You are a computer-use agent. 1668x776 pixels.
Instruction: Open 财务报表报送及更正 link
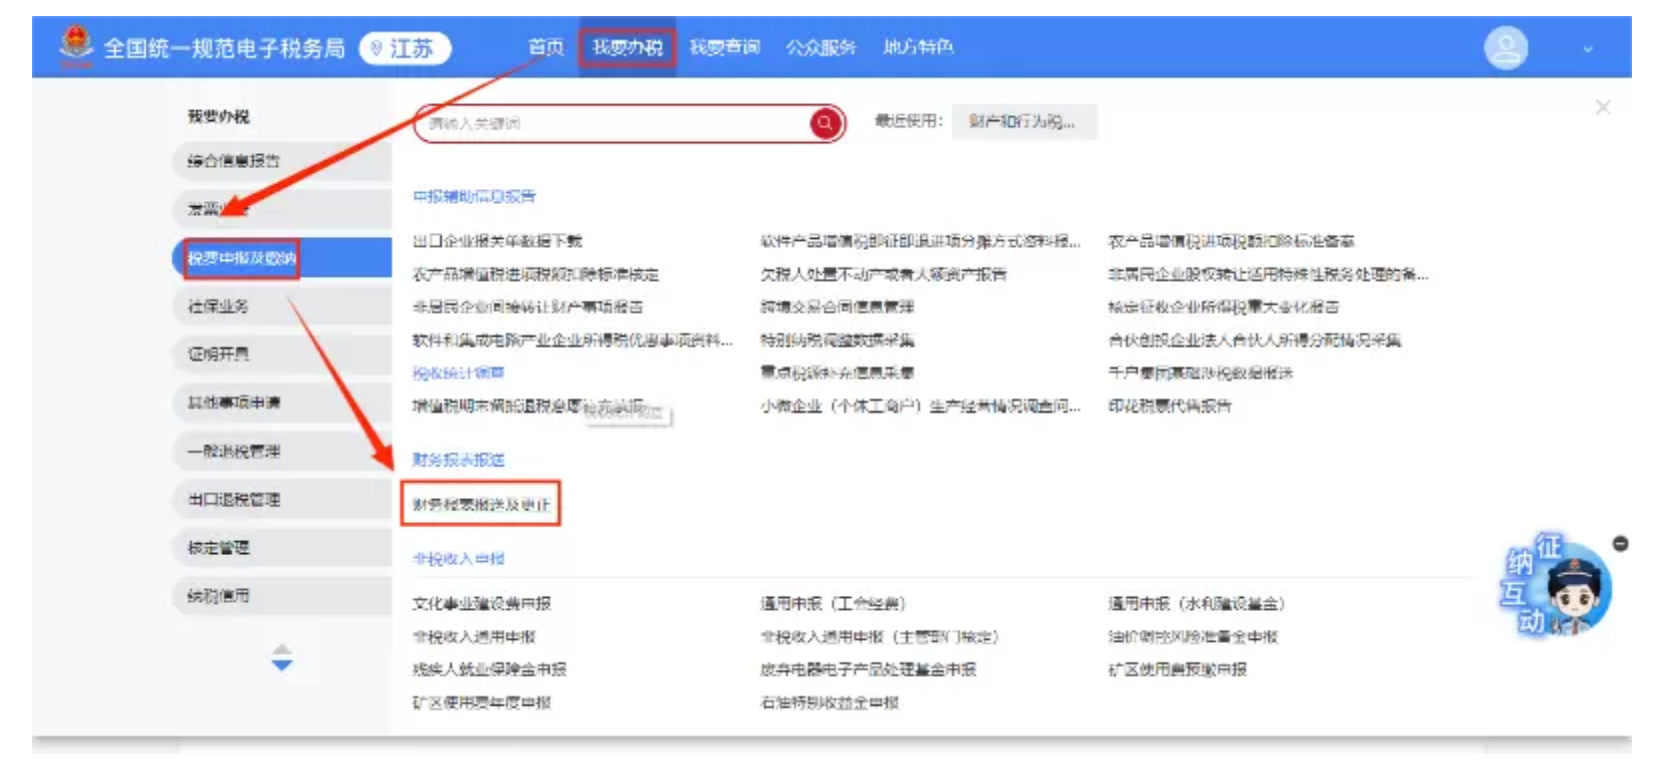tap(481, 504)
